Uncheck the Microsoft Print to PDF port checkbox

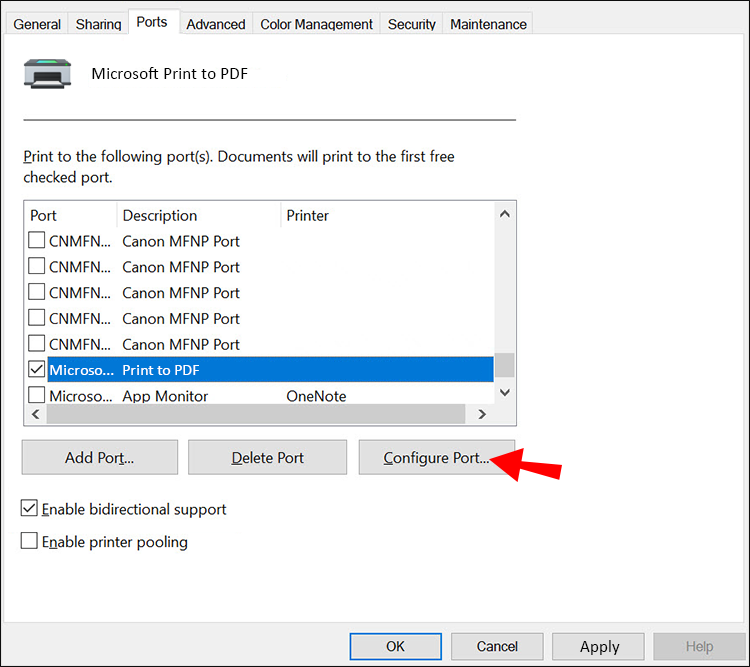36,369
